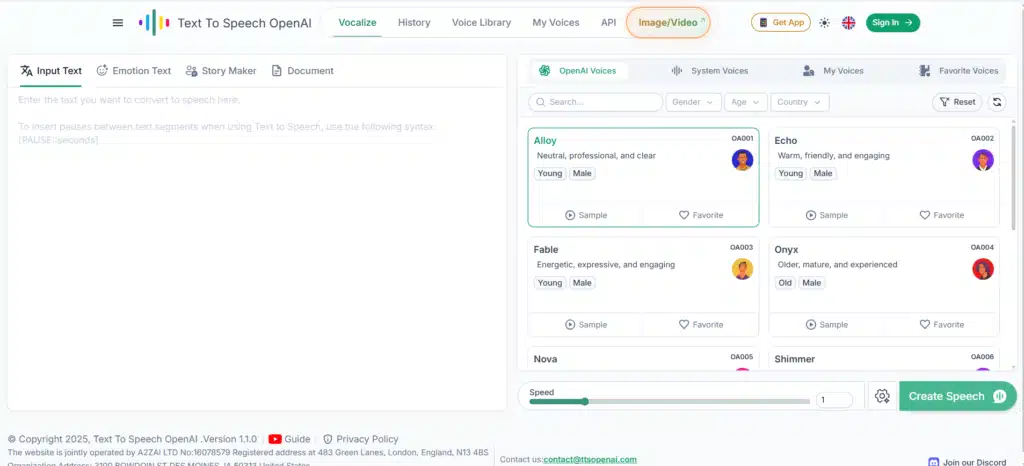Screen dimensions: 1024x466
Task: Click the OA001 voice ID label
Action: [742, 138]
